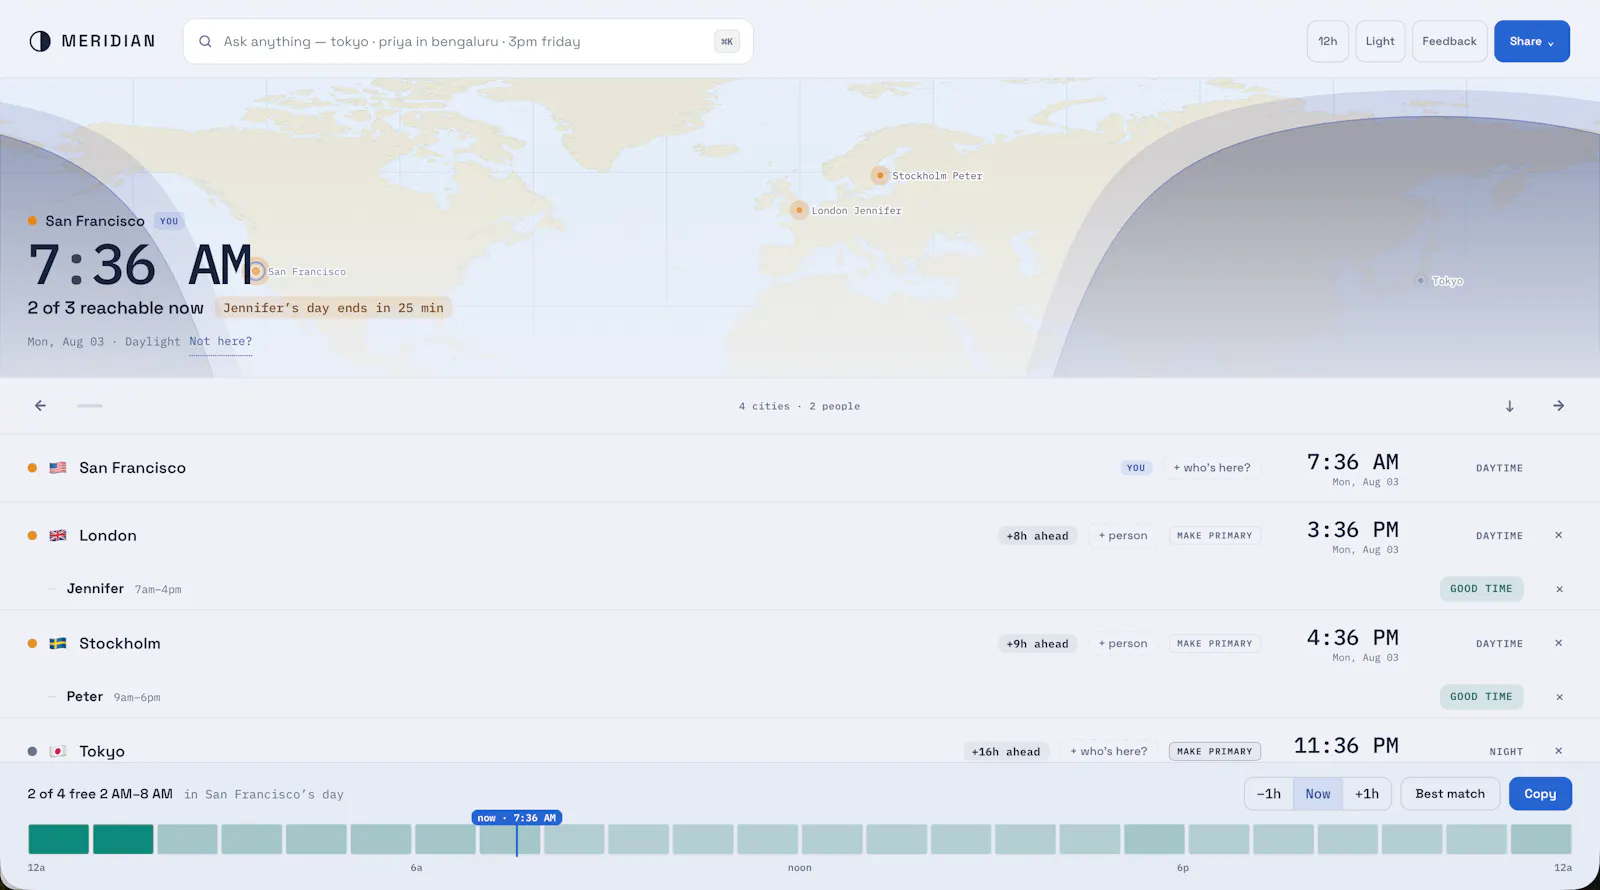Open the Feedback button
The height and width of the screenshot is (890, 1600).
point(1449,42)
